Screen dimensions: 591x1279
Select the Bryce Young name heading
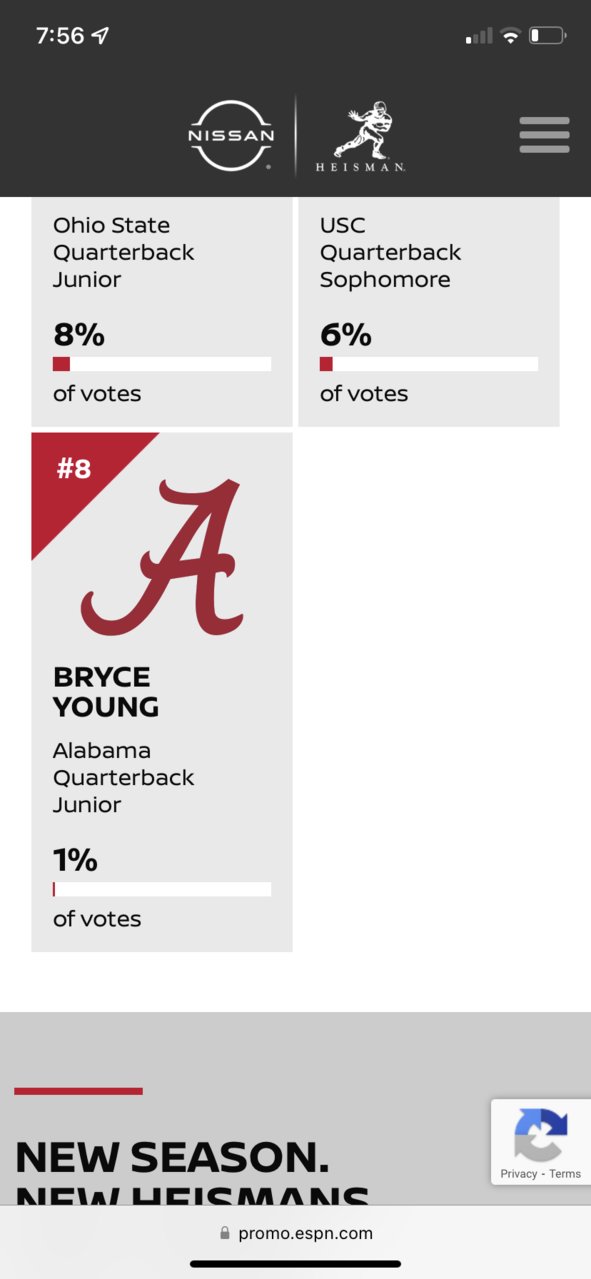click(x=106, y=692)
